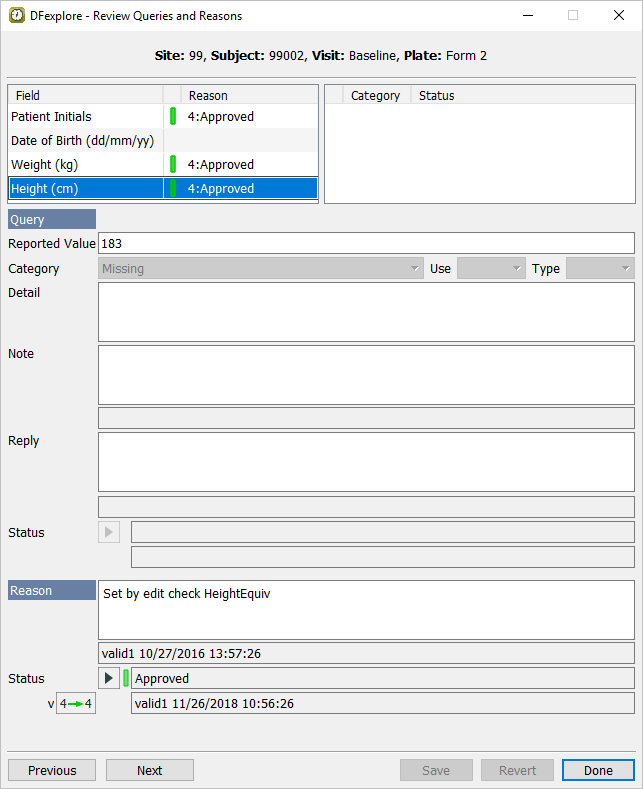
Task: Click the Reason status play arrow button
Action: coord(109,679)
